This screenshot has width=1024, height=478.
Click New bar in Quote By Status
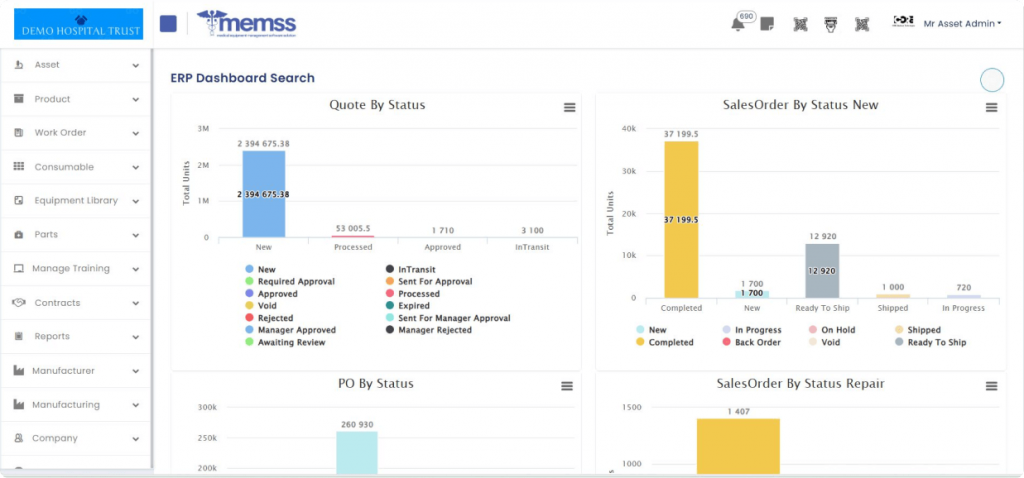pyautogui.click(x=264, y=194)
